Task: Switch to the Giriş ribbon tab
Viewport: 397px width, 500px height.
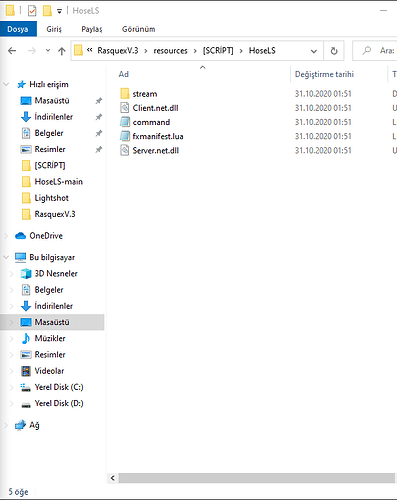Action: [x=54, y=29]
